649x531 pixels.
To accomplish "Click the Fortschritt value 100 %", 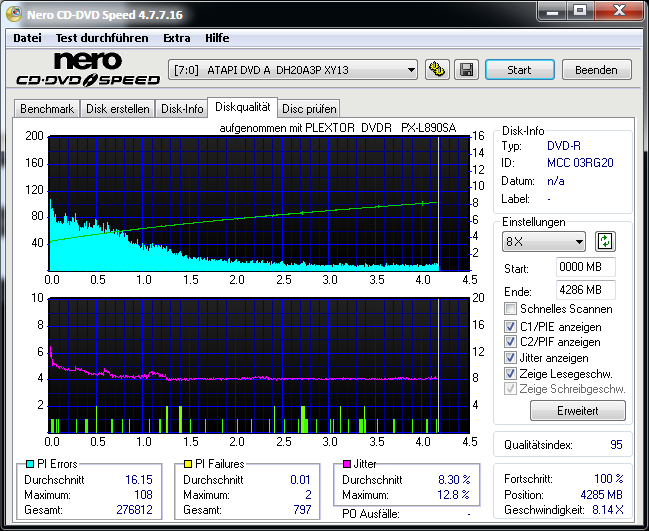I will click(609, 479).
